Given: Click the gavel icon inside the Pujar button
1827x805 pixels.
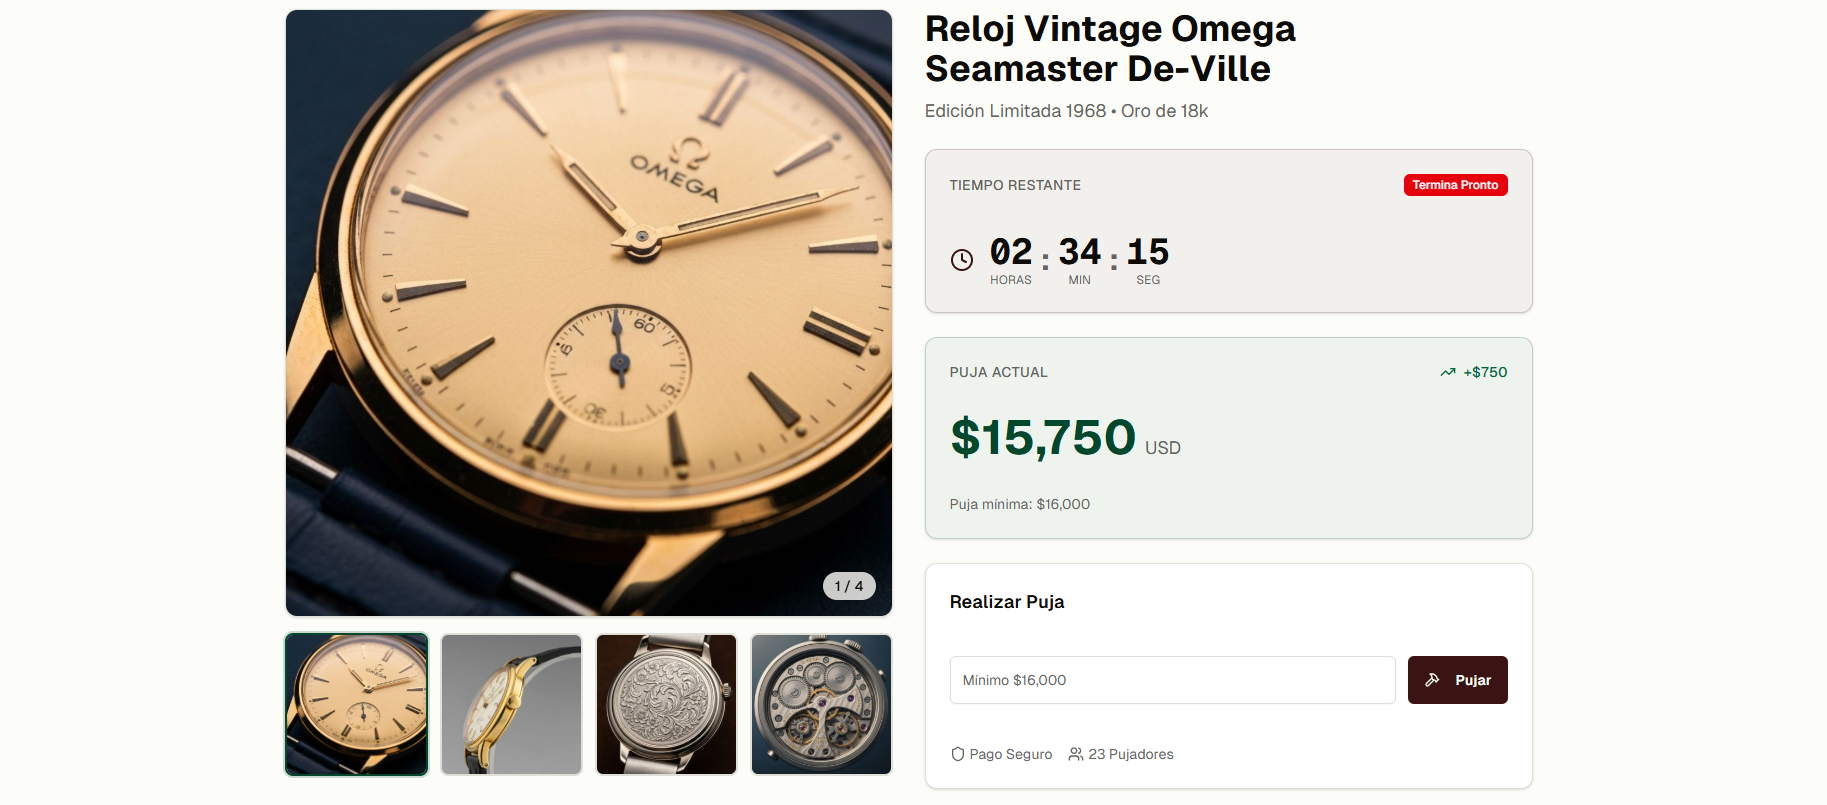Looking at the screenshot, I should pos(1431,679).
